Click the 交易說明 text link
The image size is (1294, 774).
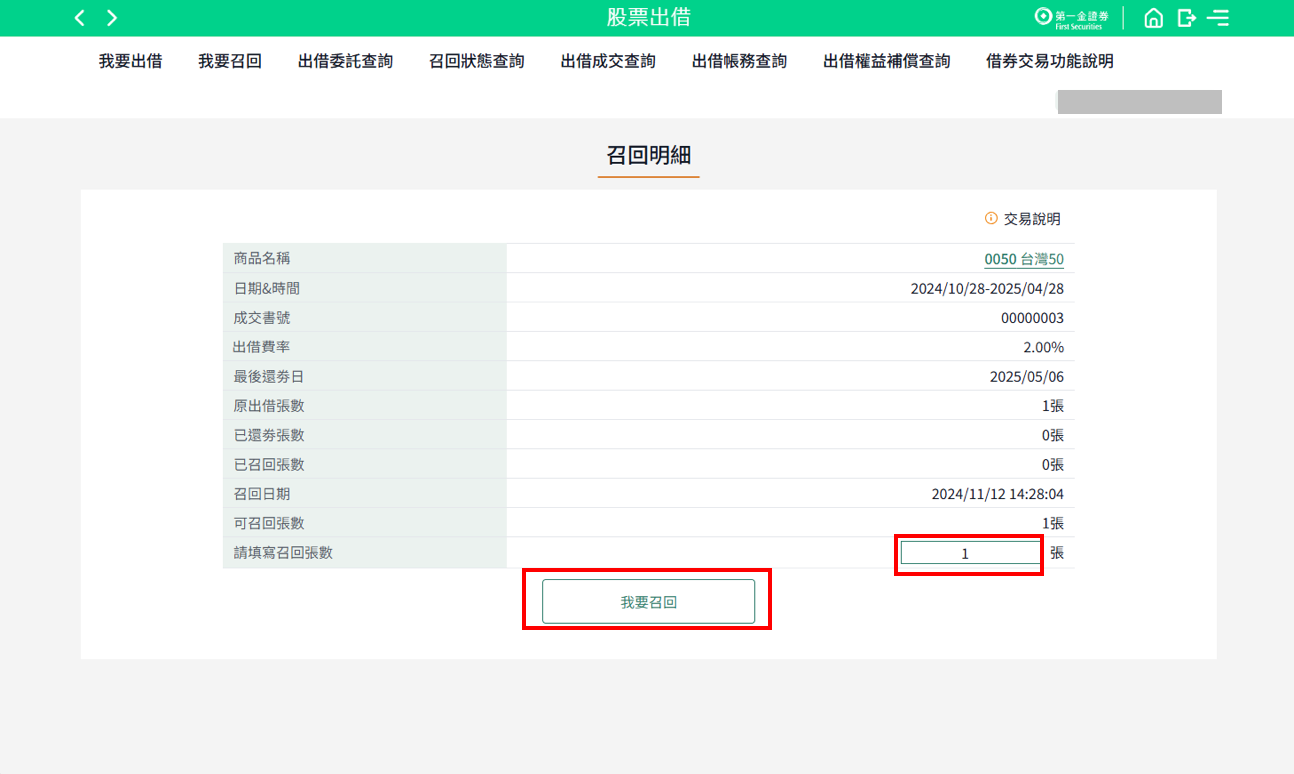click(x=1032, y=219)
